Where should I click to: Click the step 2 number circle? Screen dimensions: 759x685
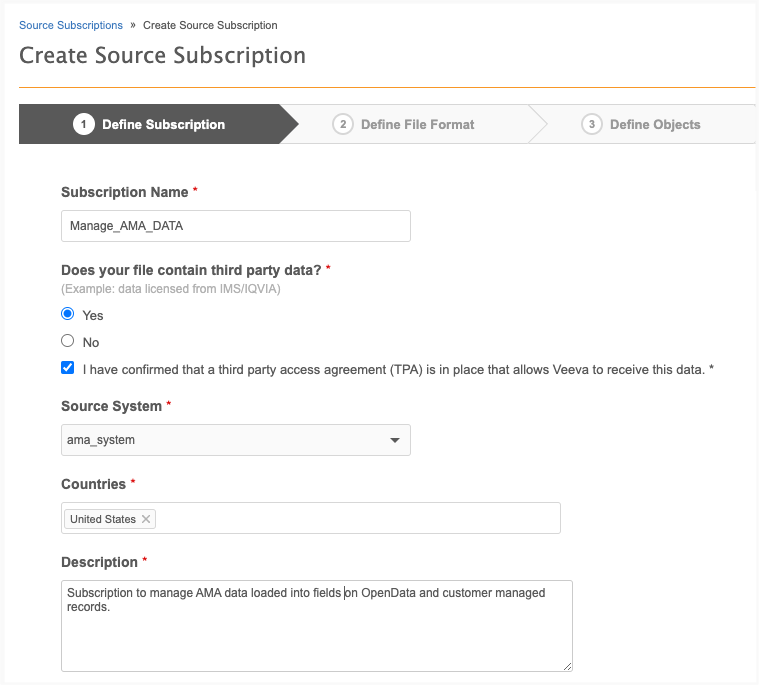point(343,125)
